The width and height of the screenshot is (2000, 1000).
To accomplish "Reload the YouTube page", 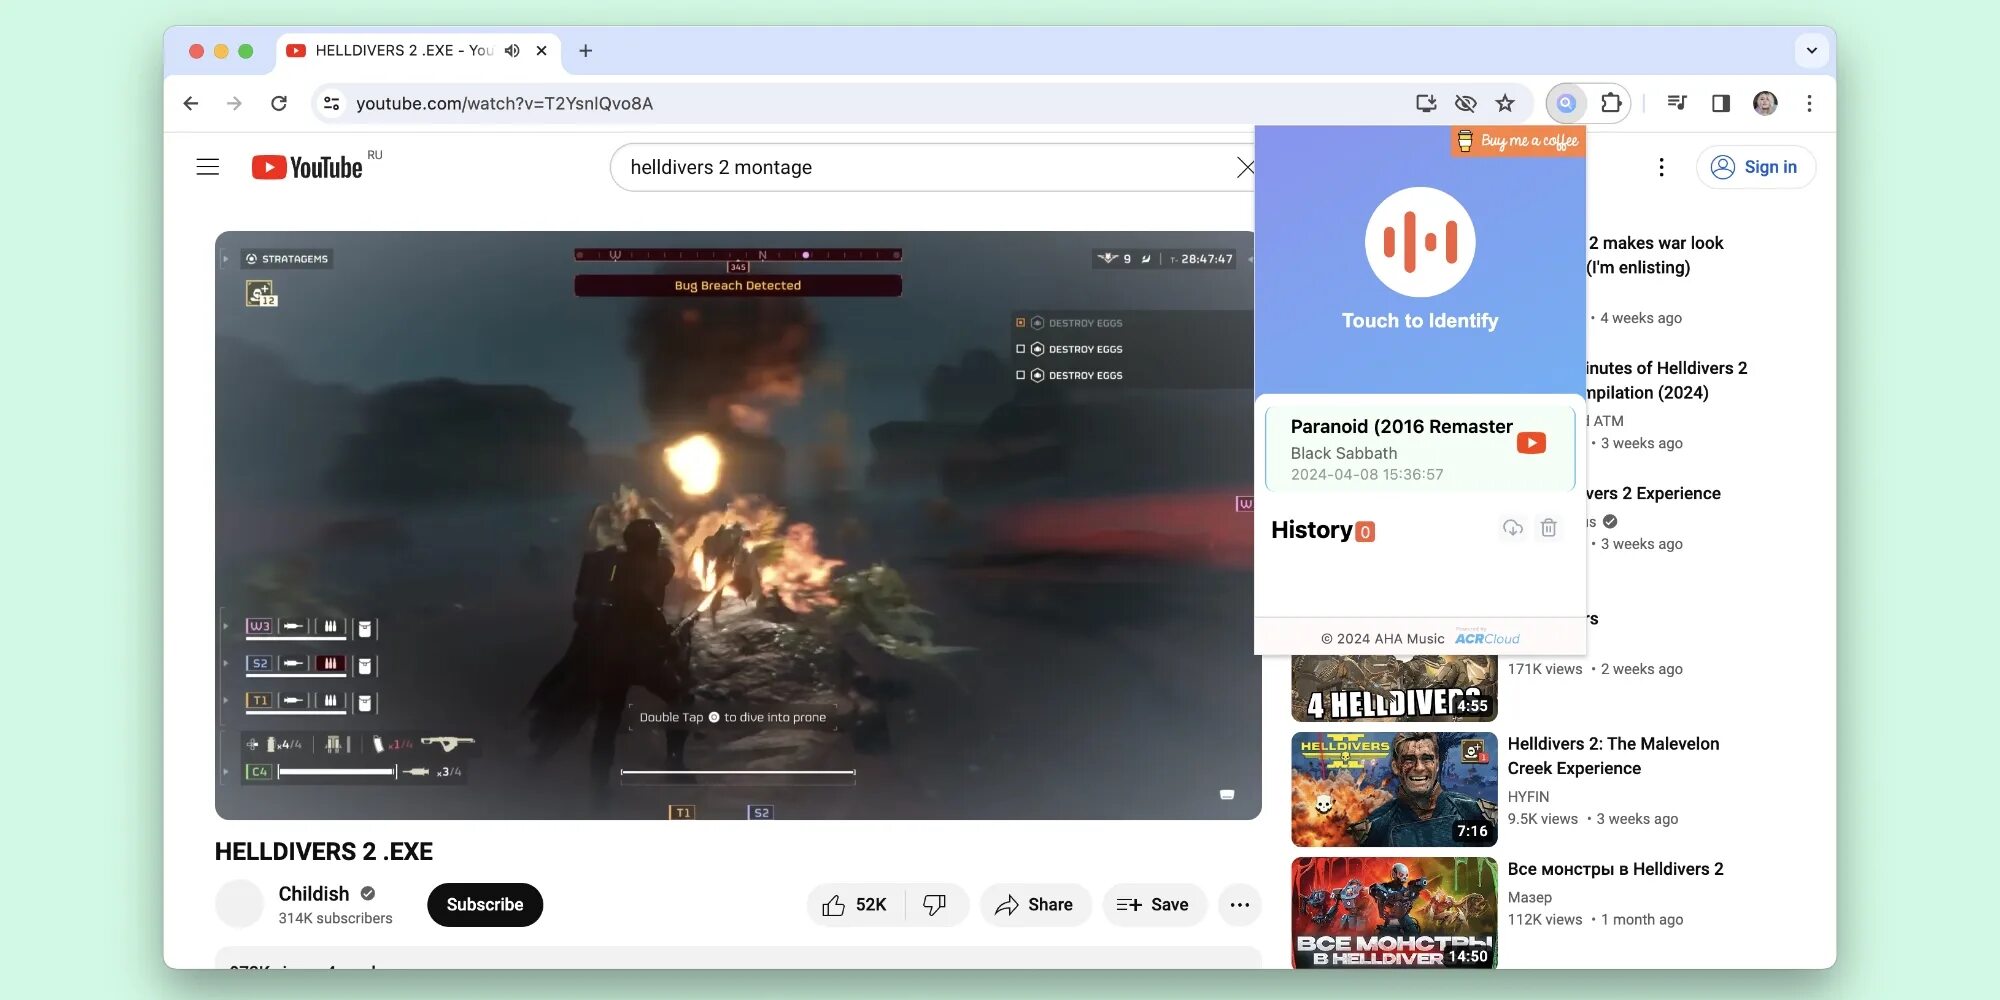I will click(279, 103).
